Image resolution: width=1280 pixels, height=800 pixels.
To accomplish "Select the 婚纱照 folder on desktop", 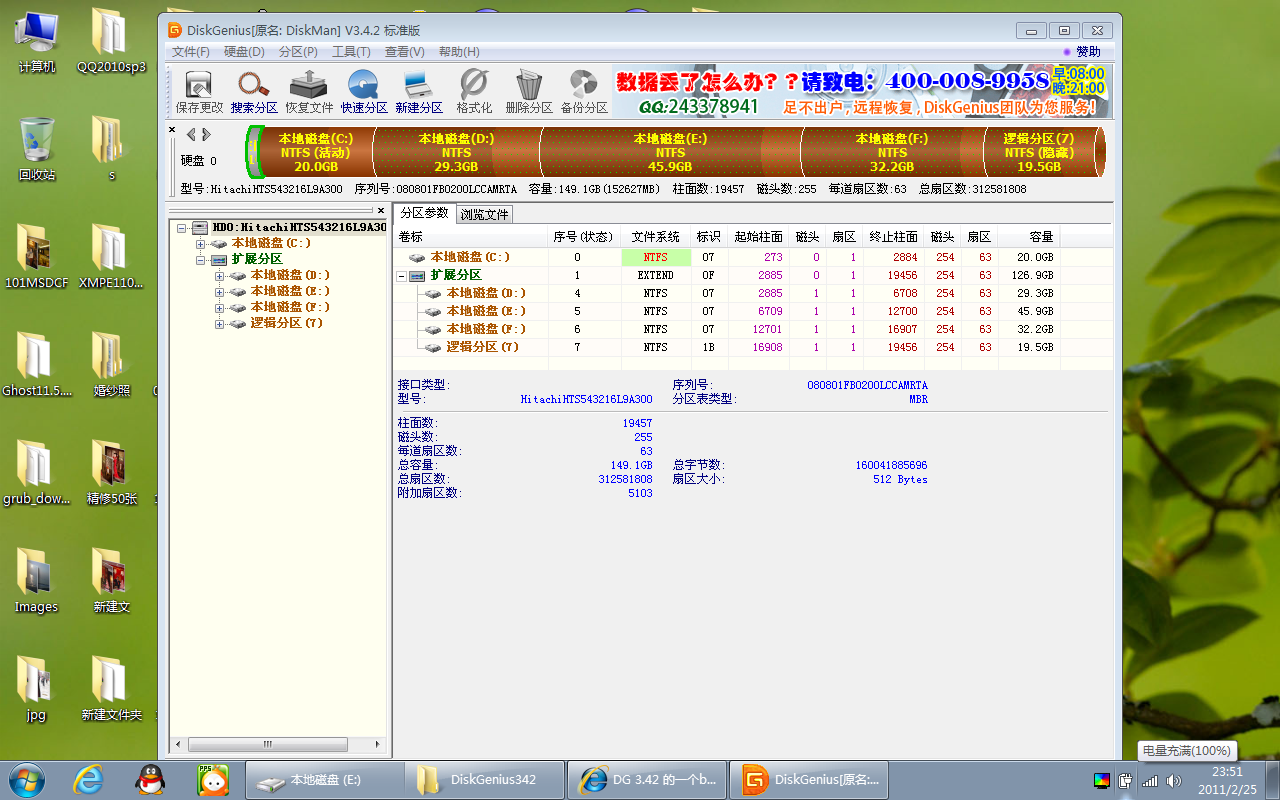I will (x=111, y=366).
